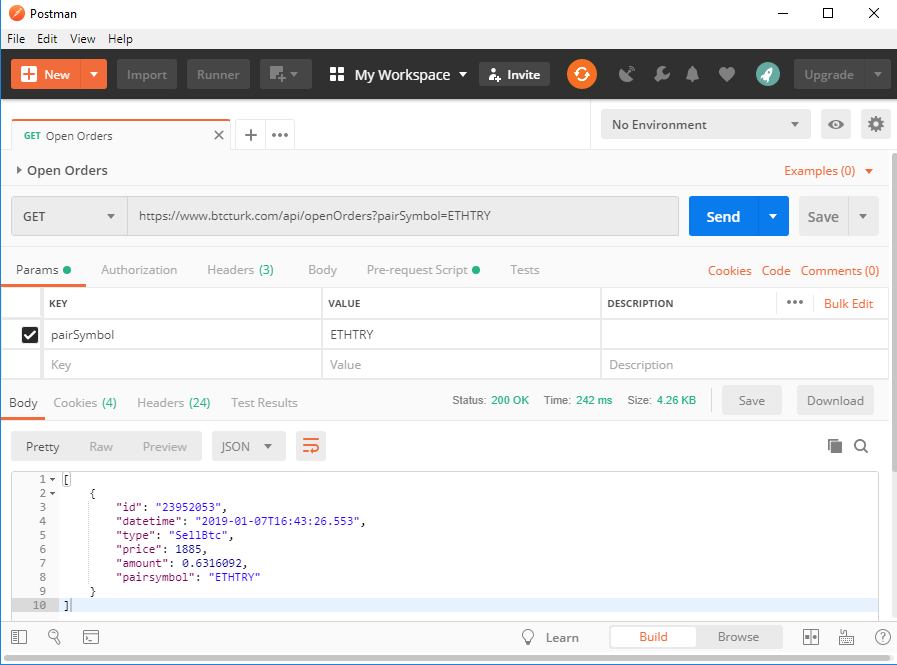The height and width of the screenshot is (665, 897).
Task: Open the help question mark icon
Action: 883,637
